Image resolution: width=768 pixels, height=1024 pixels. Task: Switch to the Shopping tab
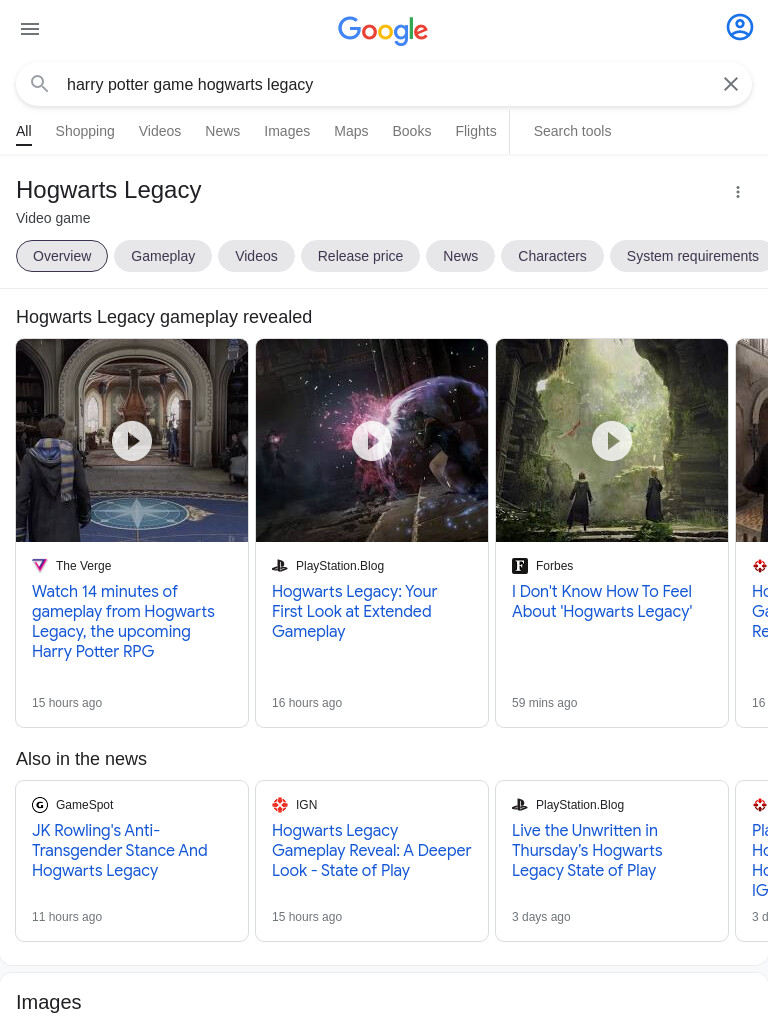(85, 131)
